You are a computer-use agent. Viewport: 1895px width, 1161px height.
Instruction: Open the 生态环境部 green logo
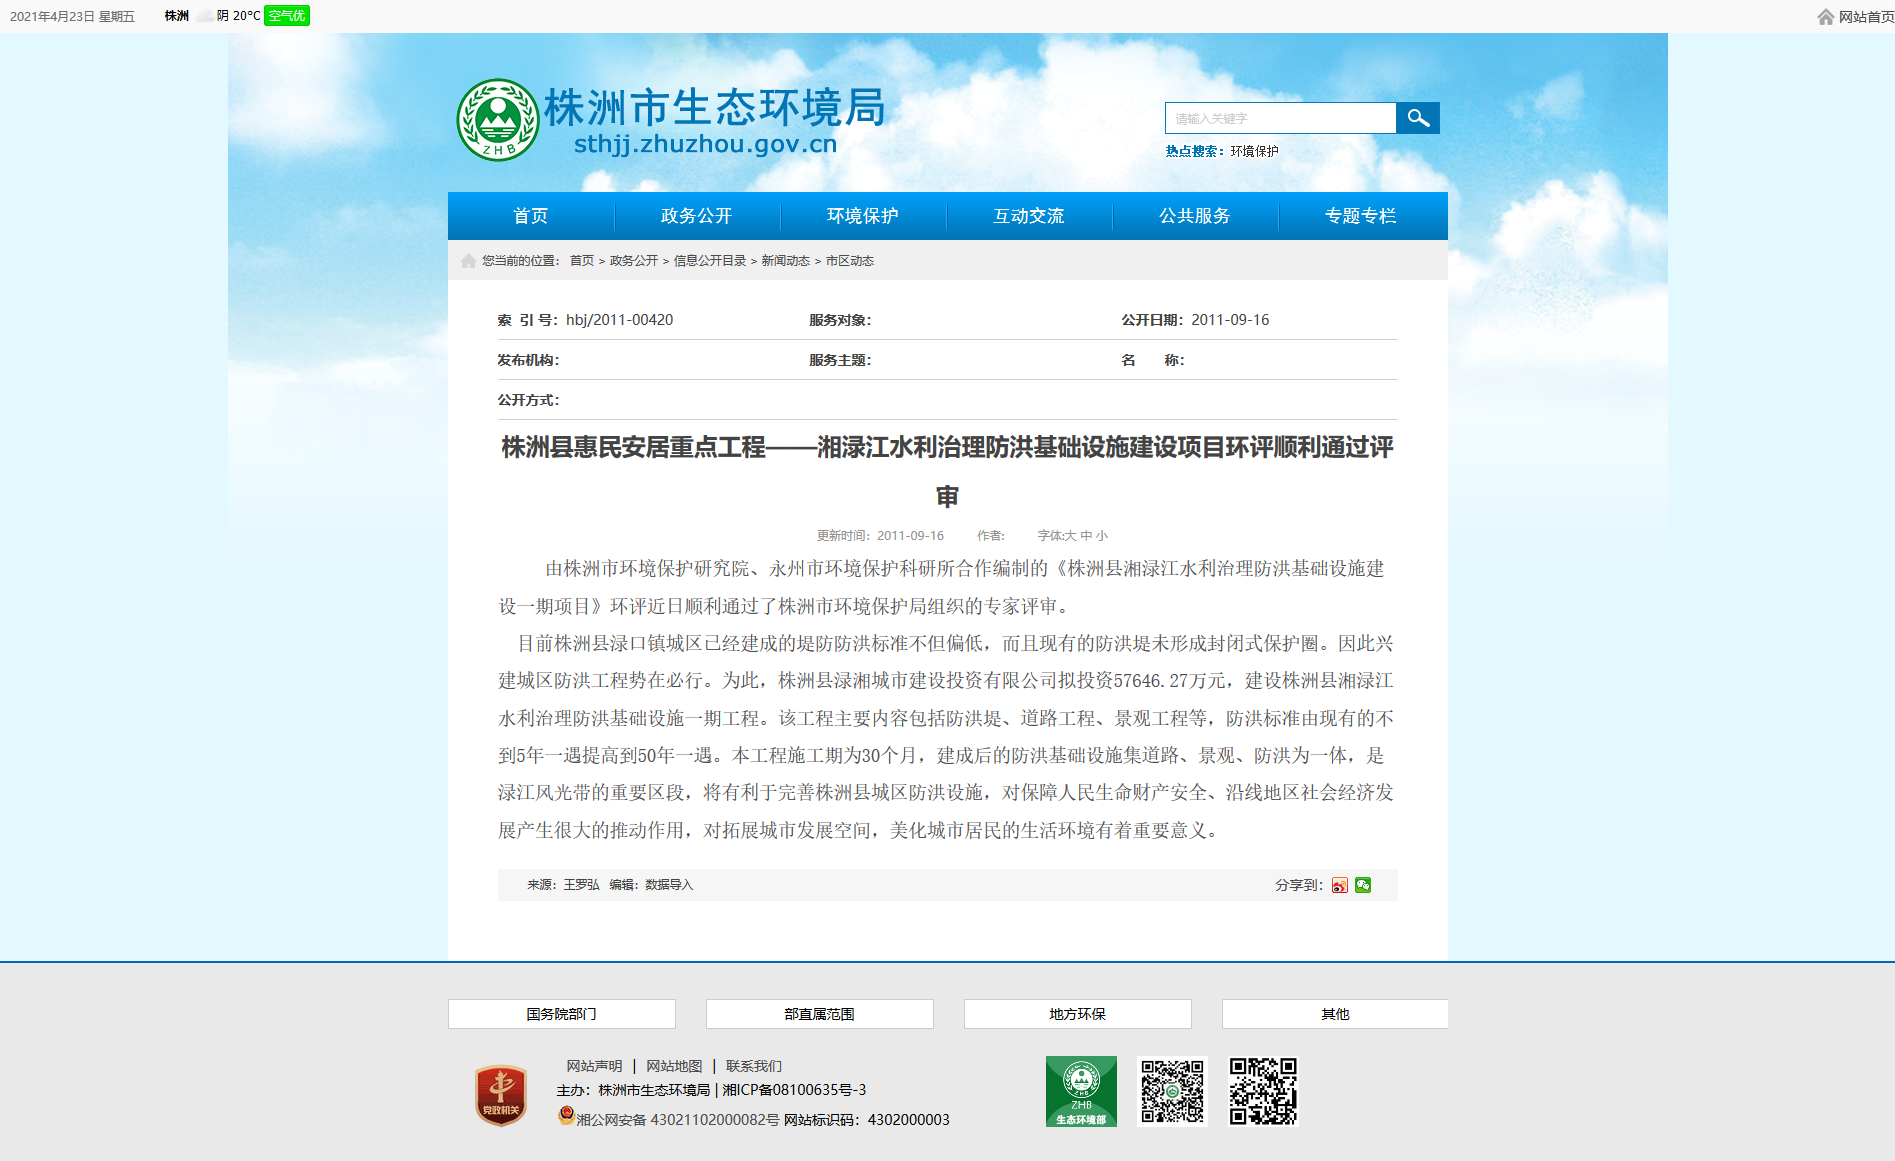pos(1081,1091)
